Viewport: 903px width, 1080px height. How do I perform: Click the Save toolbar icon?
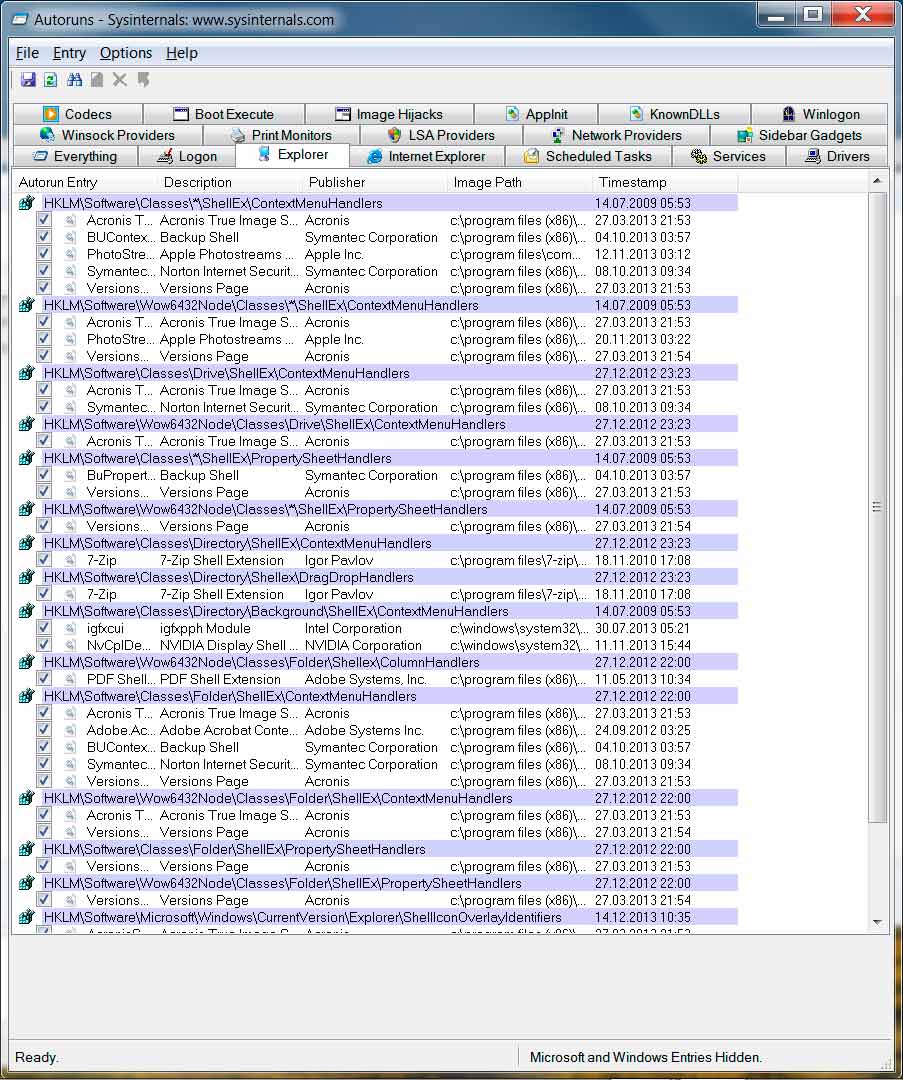(x=28, y=80)
